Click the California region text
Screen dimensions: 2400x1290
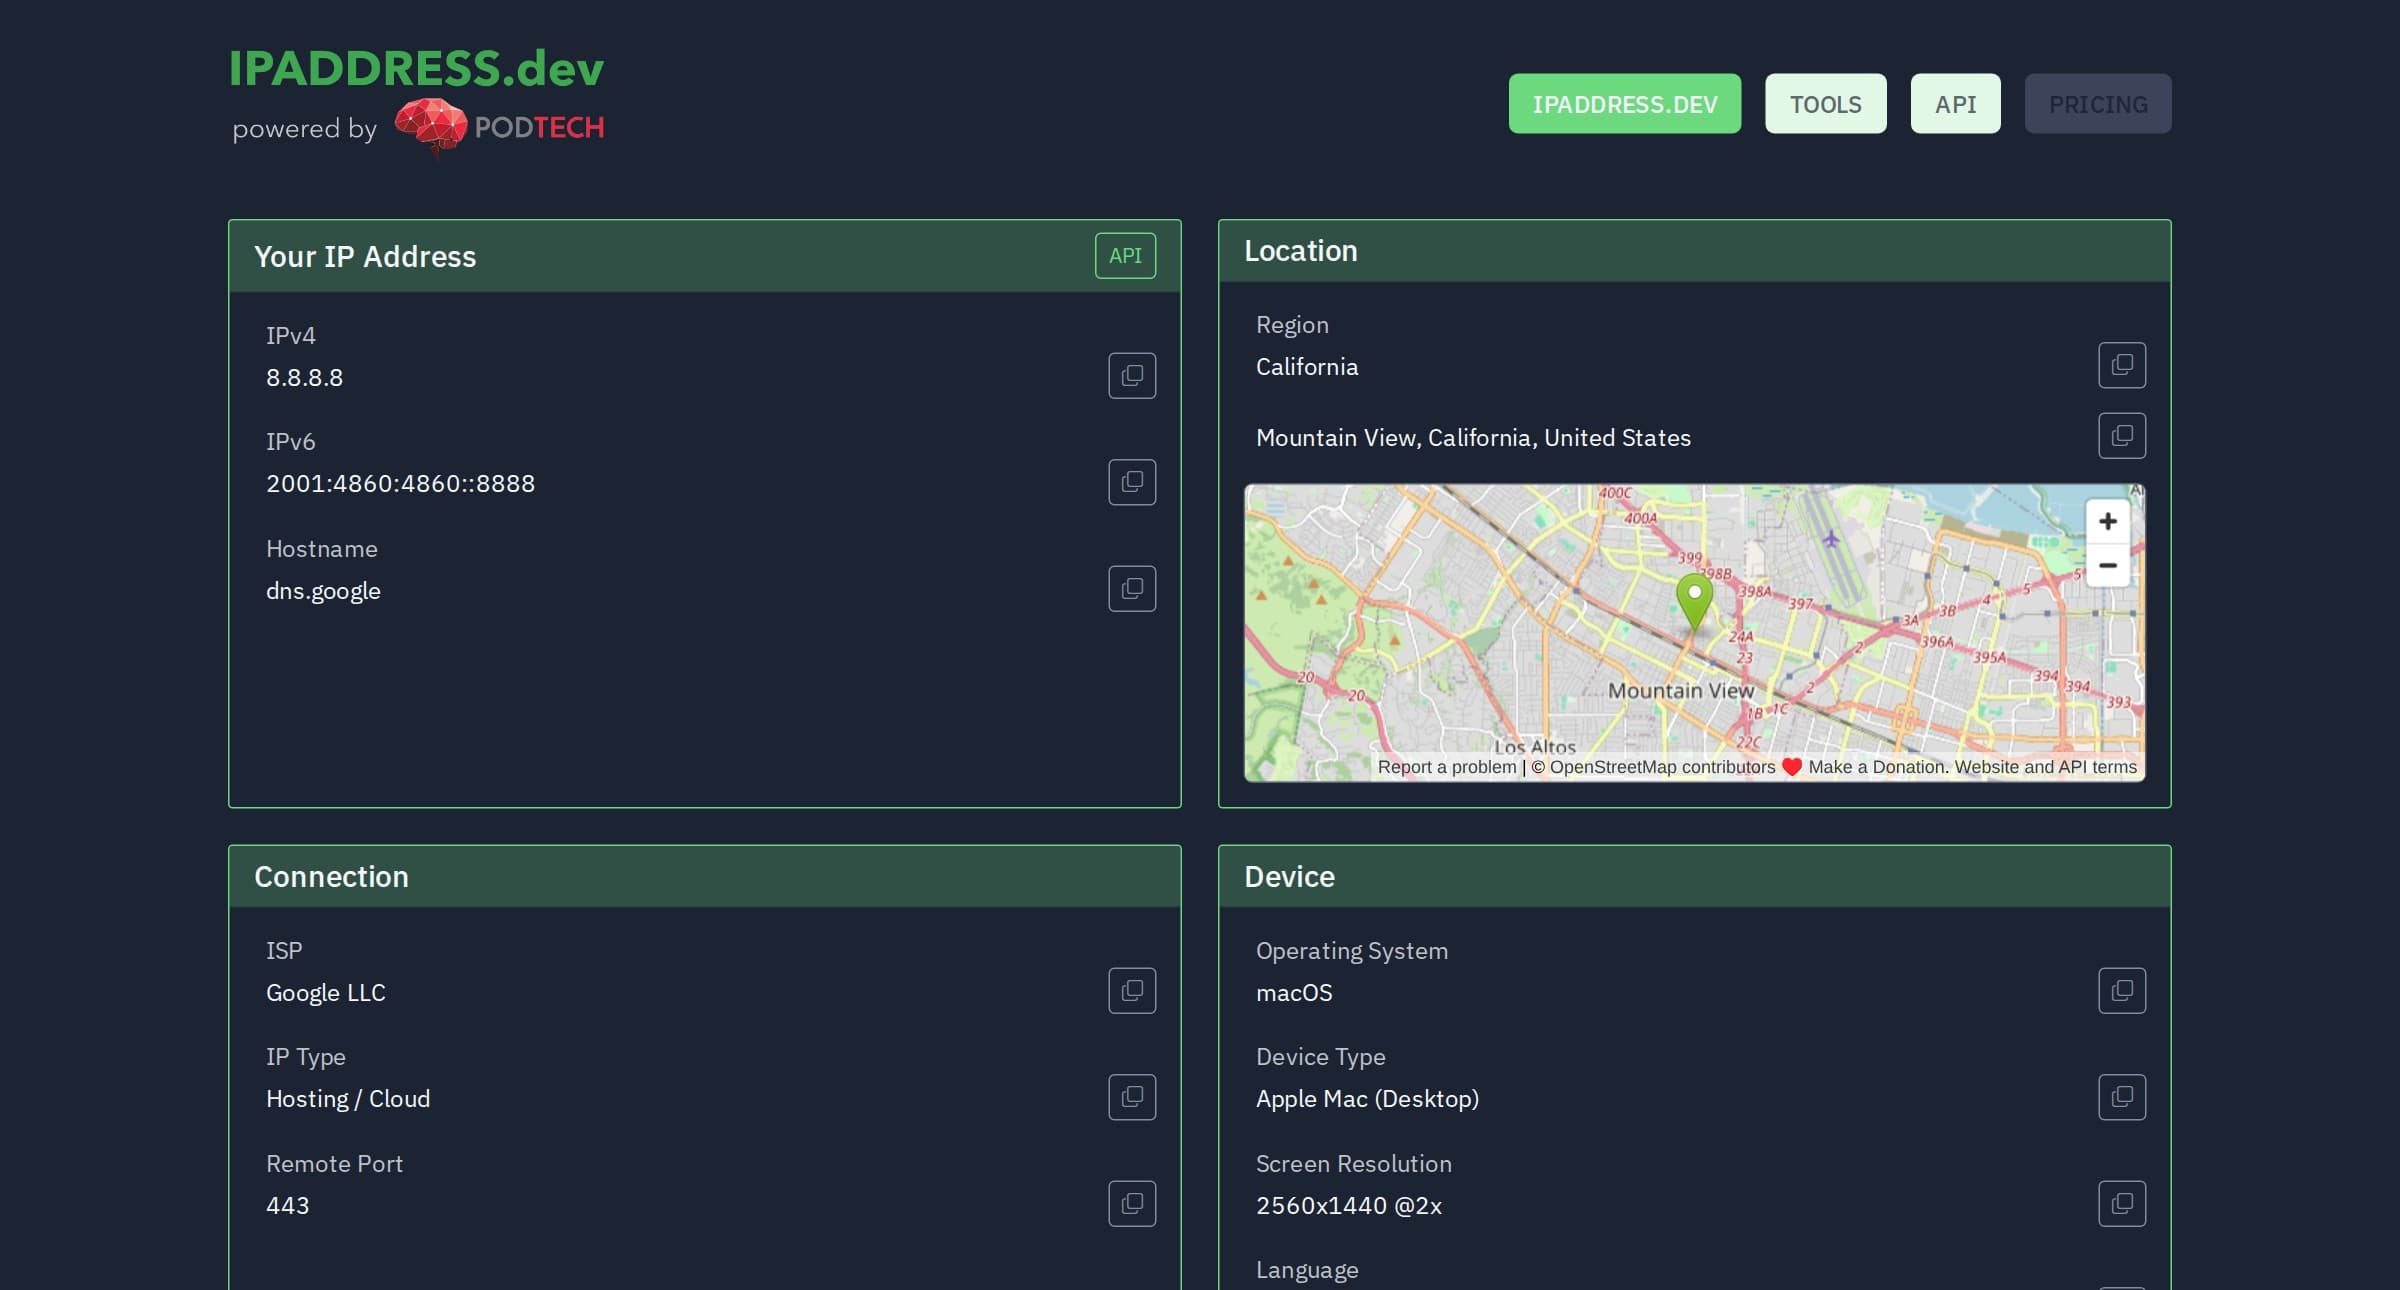tap(1307, 367)
